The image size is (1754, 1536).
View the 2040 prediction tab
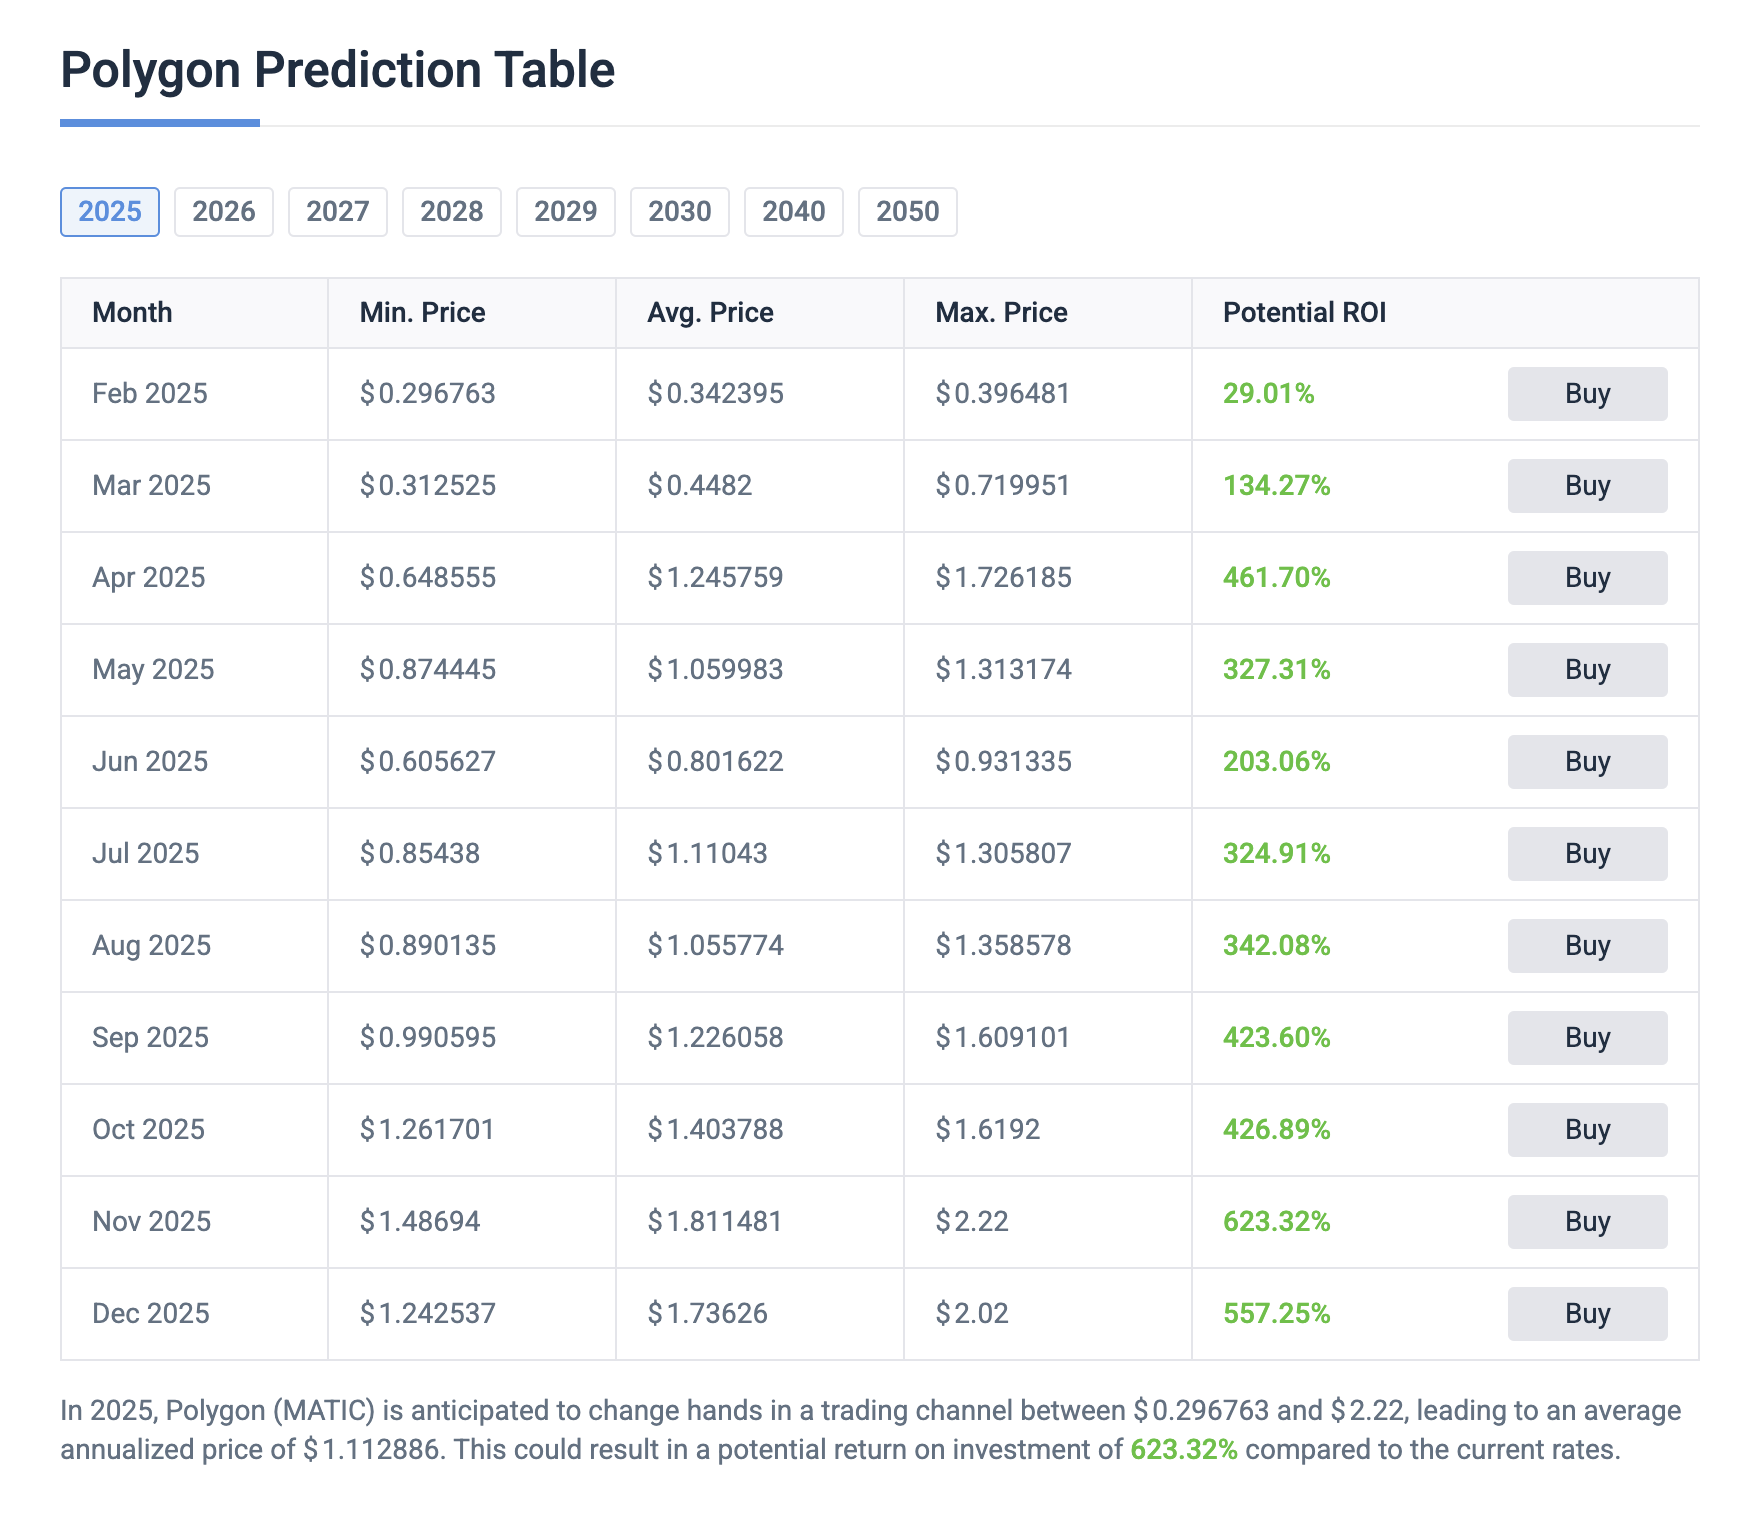click(x=794, y=212)
